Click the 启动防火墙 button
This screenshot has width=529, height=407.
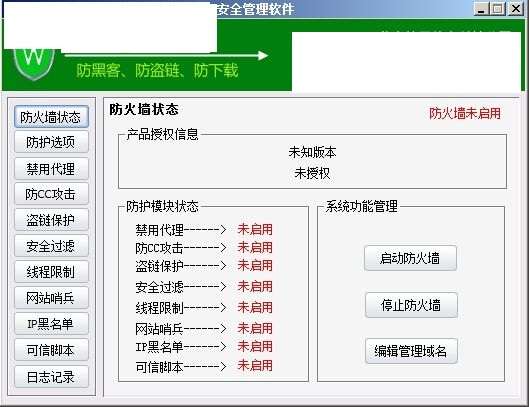pyautogui.click(x=410, y=258)
